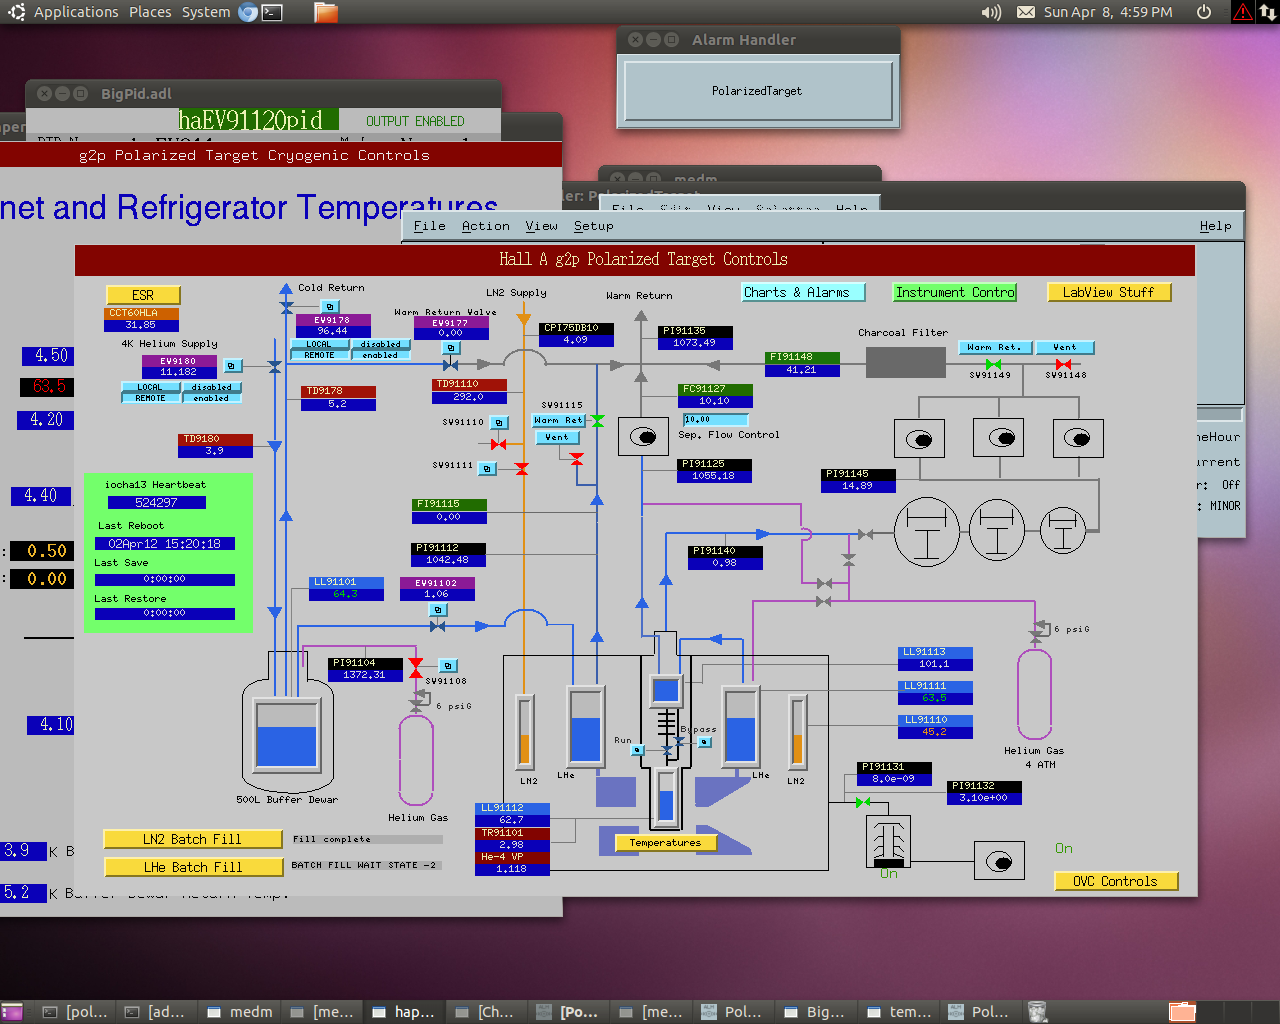Set EV9178 to enabled
1280x1024 pixels.
(x=380, y=355)
